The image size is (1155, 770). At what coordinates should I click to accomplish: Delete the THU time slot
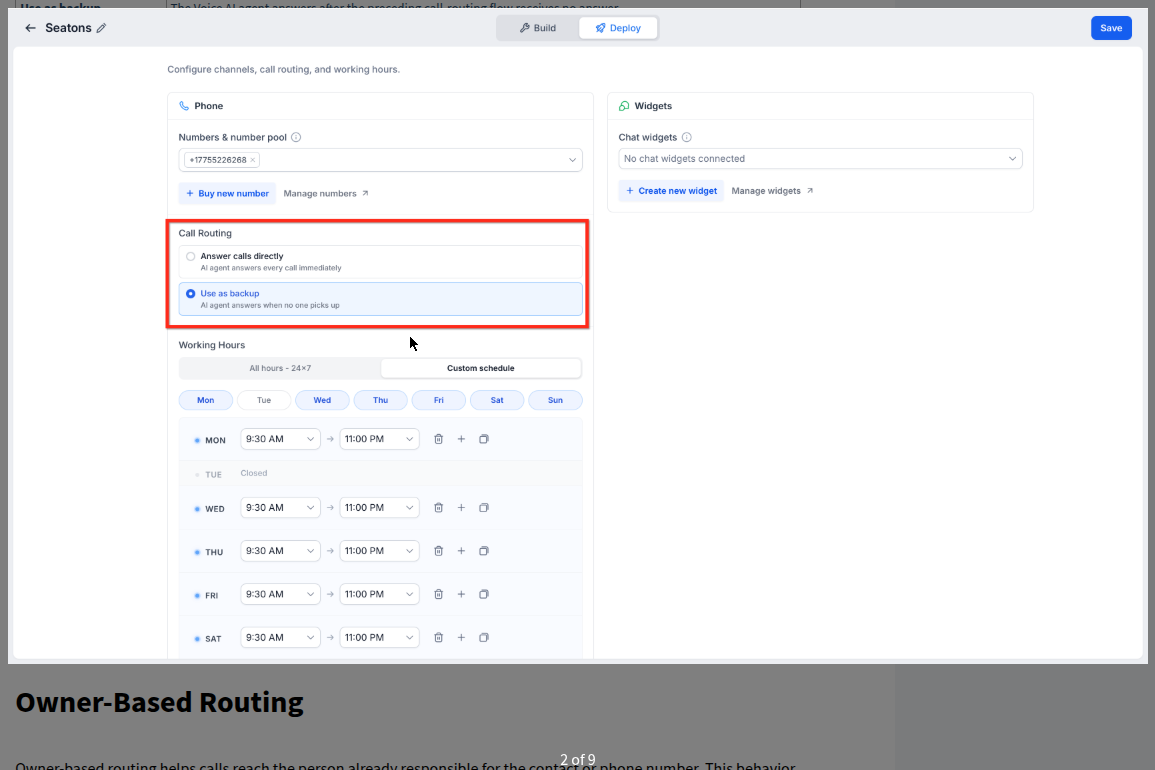(438, 551)
